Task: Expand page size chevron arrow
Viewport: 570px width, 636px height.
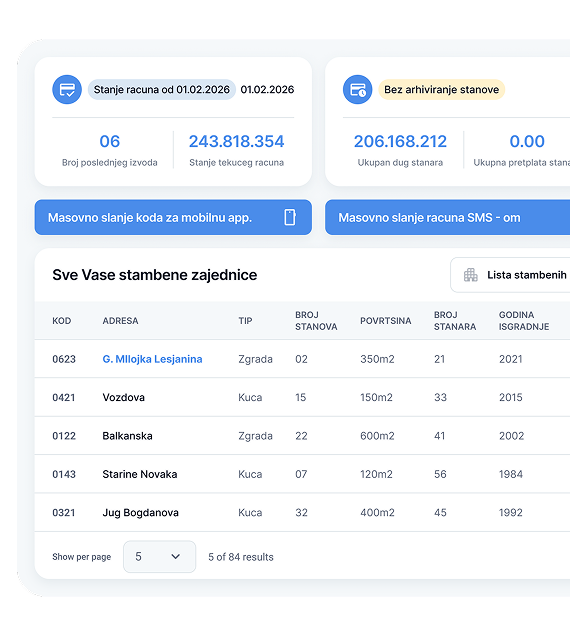Action: pos(175,556)
